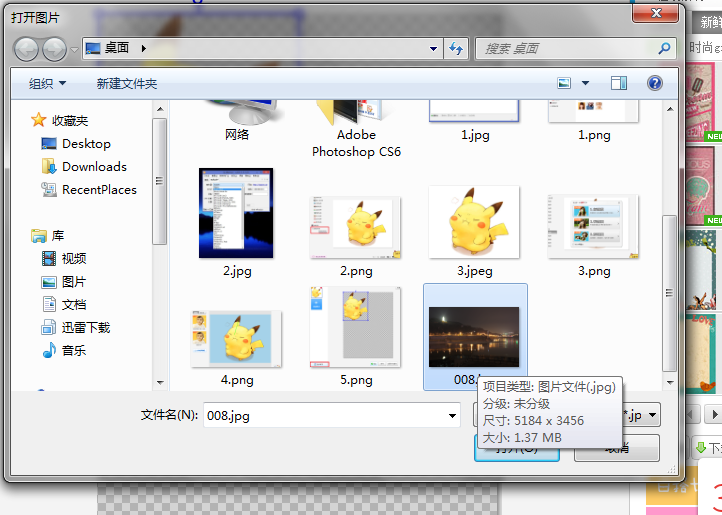Click the search magnifier icon
Viewport: 722px width, 515px height.
point(664,48)
